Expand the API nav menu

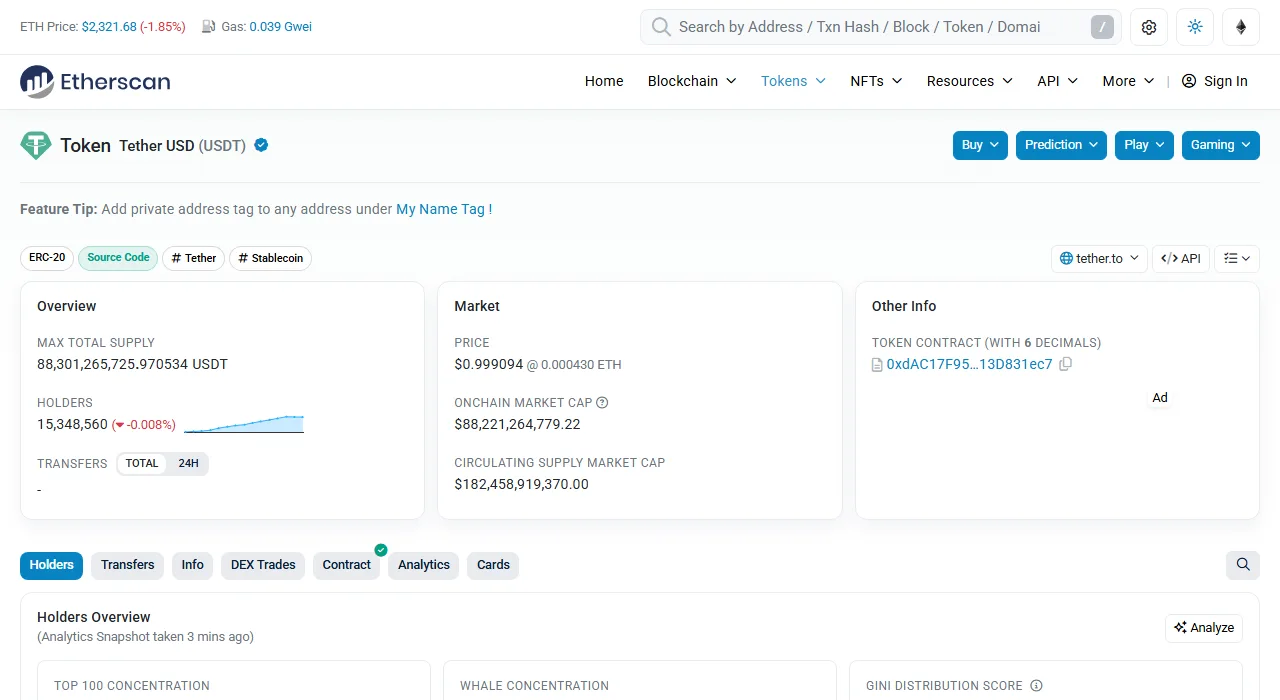1057,81
